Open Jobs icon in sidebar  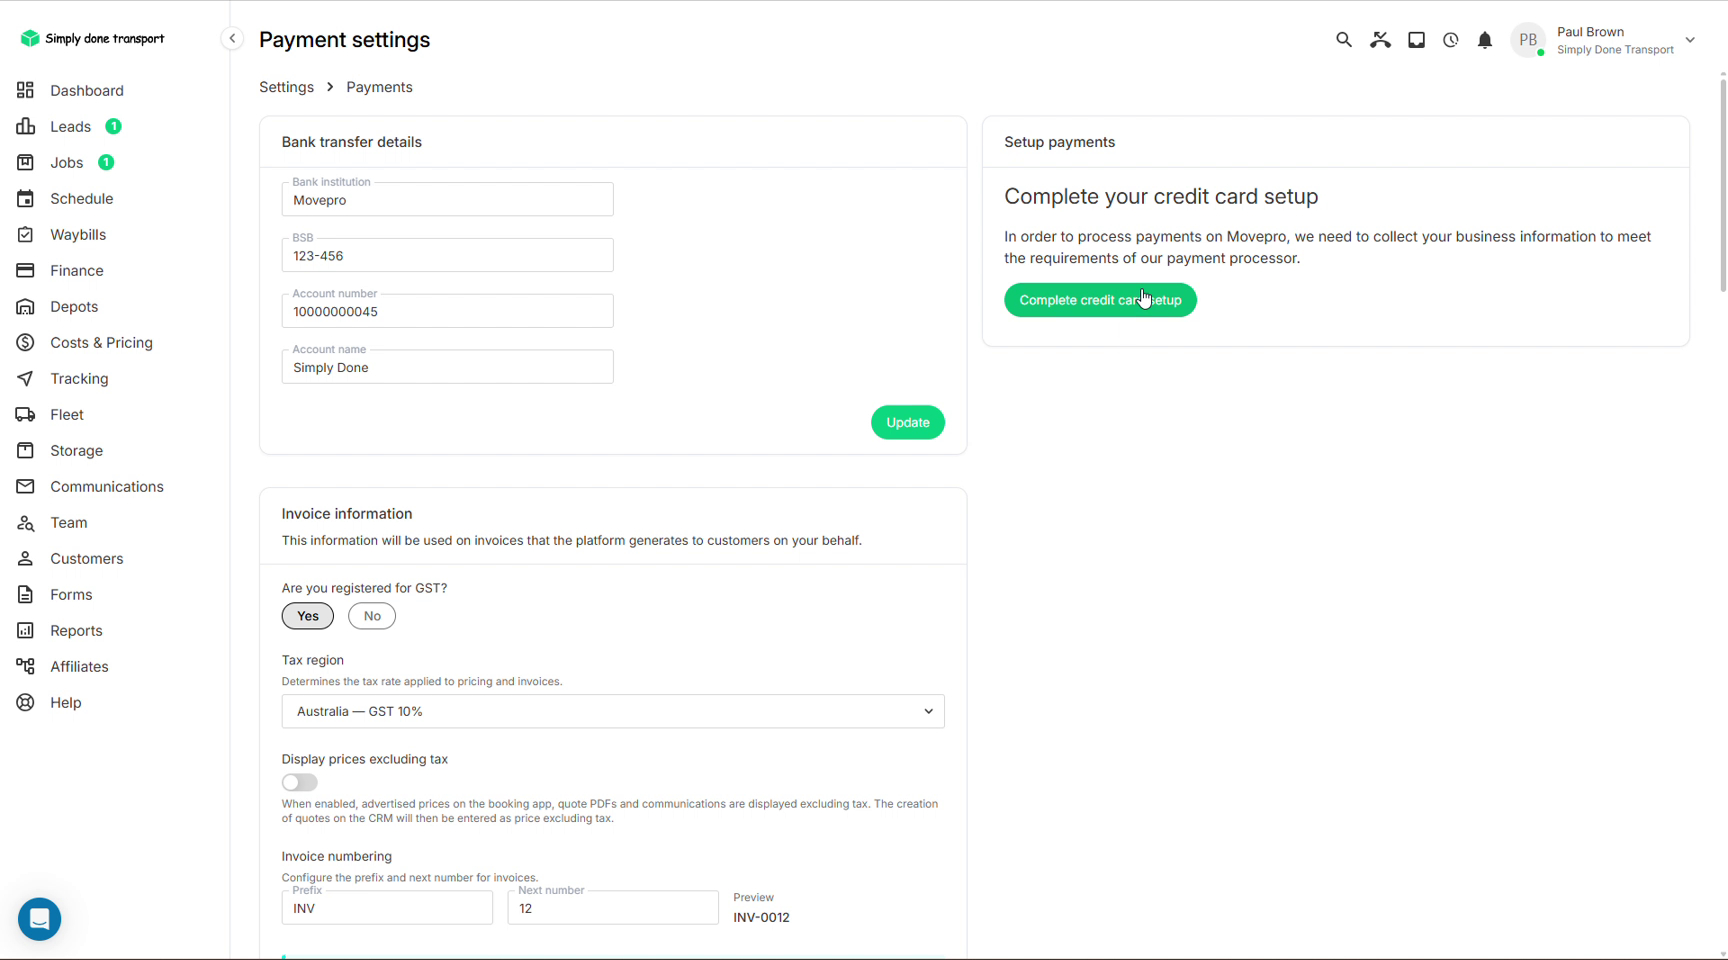click(x=25, y=162)
